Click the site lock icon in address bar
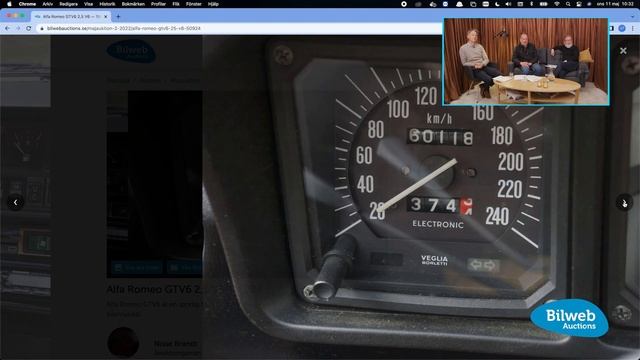This screenshot has height=360, width=640. [x=42, y=28]
